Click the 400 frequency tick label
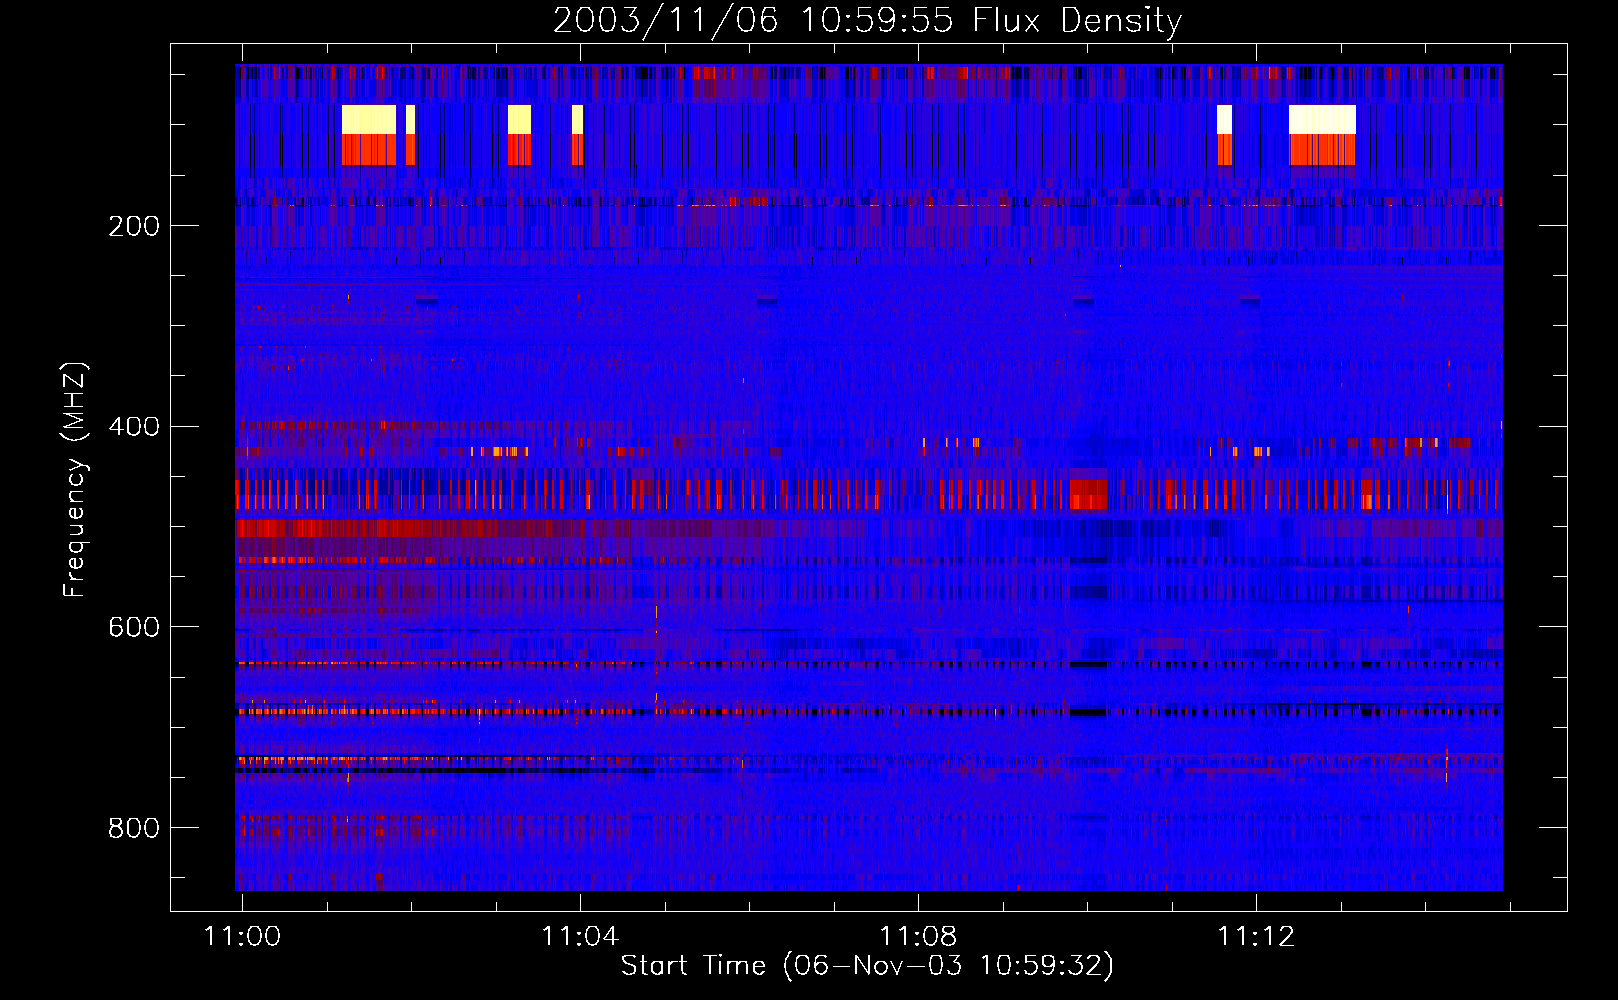Screen dimensions: 1618x1000 pyautogui.click(x=134, y=426)
